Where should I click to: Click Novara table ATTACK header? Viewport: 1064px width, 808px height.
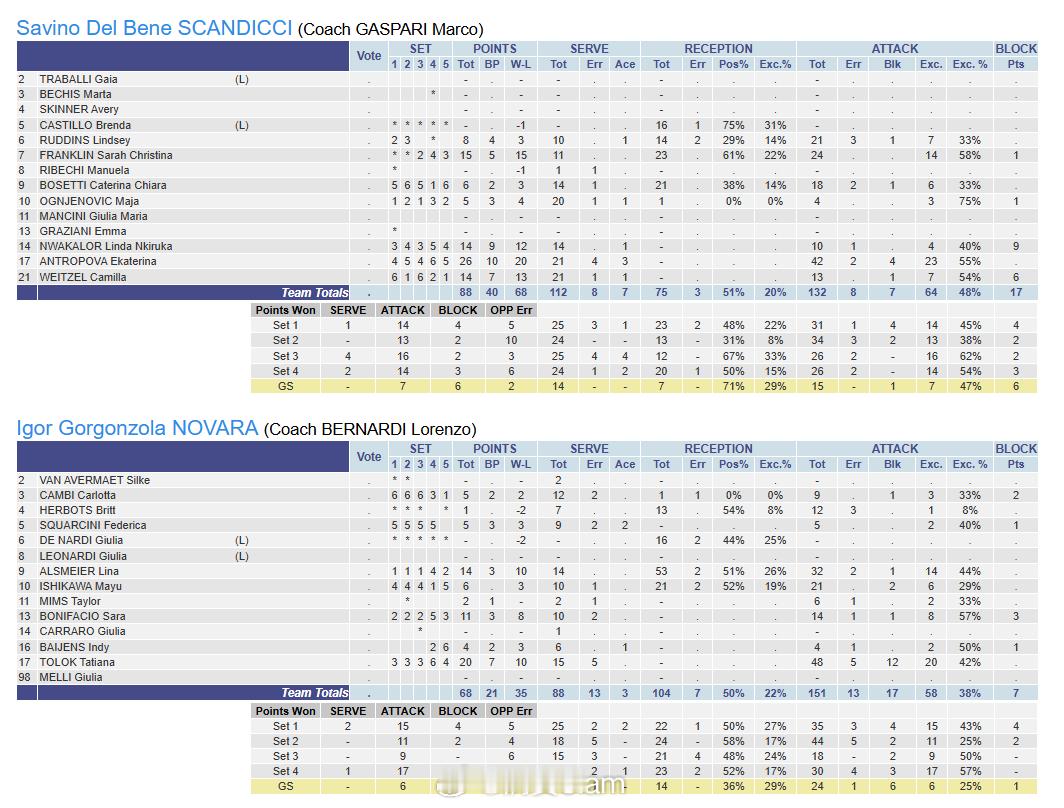[x=894, y=448]
